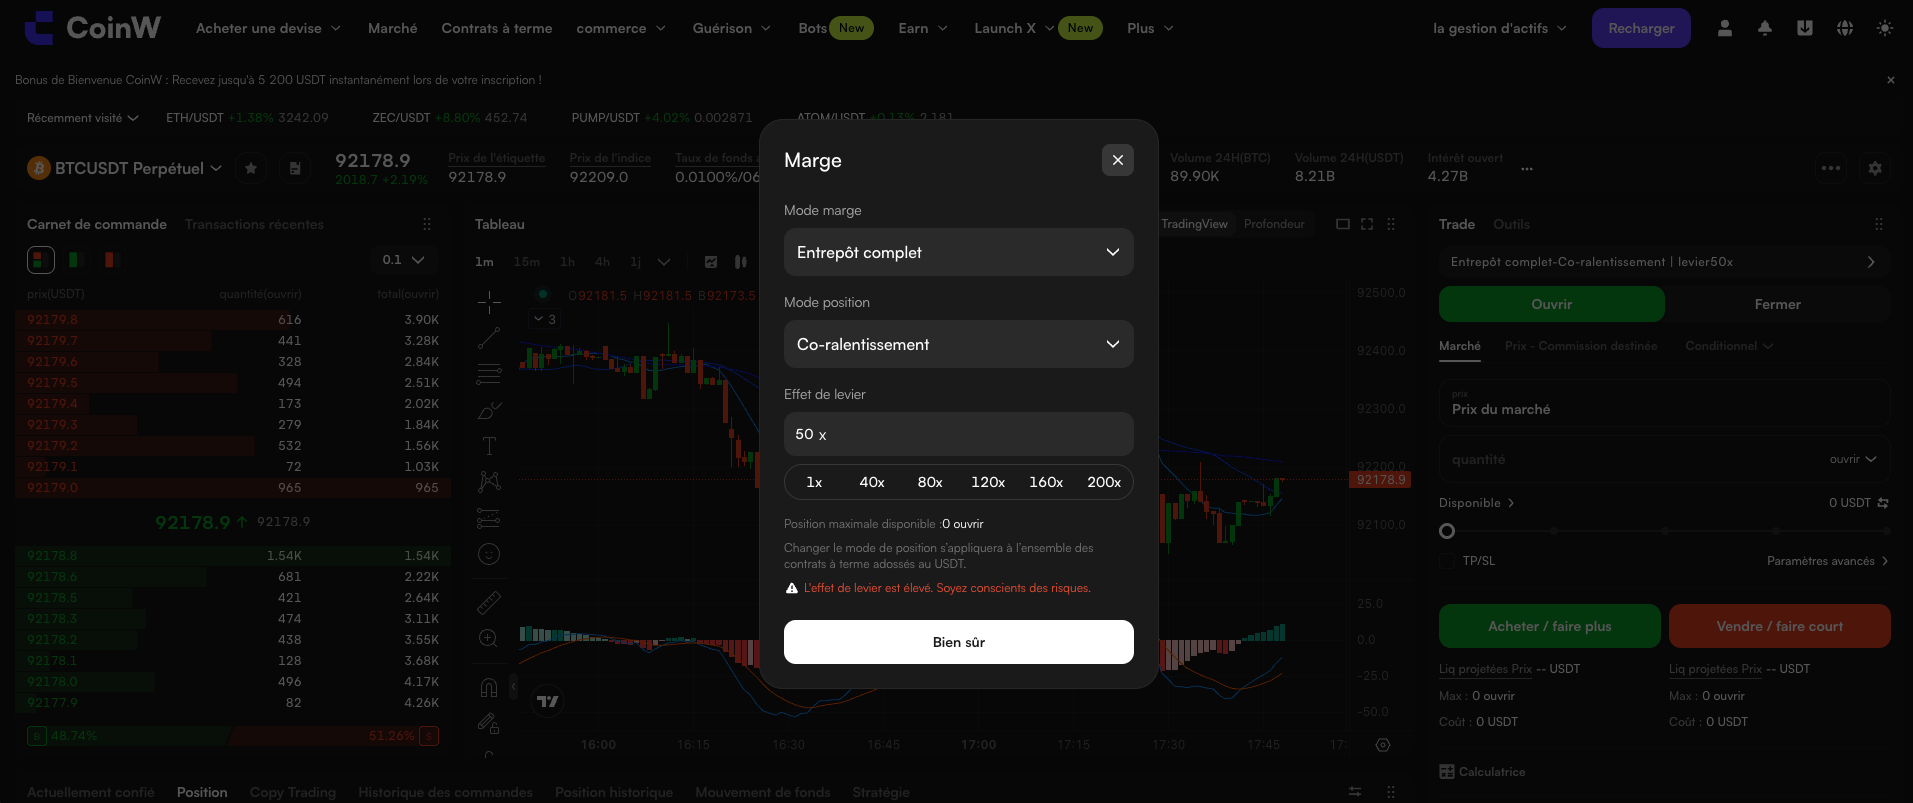Expand the chart to fullscreen
Screen dimensions: 1913x803
click(x=1367, y=224)
